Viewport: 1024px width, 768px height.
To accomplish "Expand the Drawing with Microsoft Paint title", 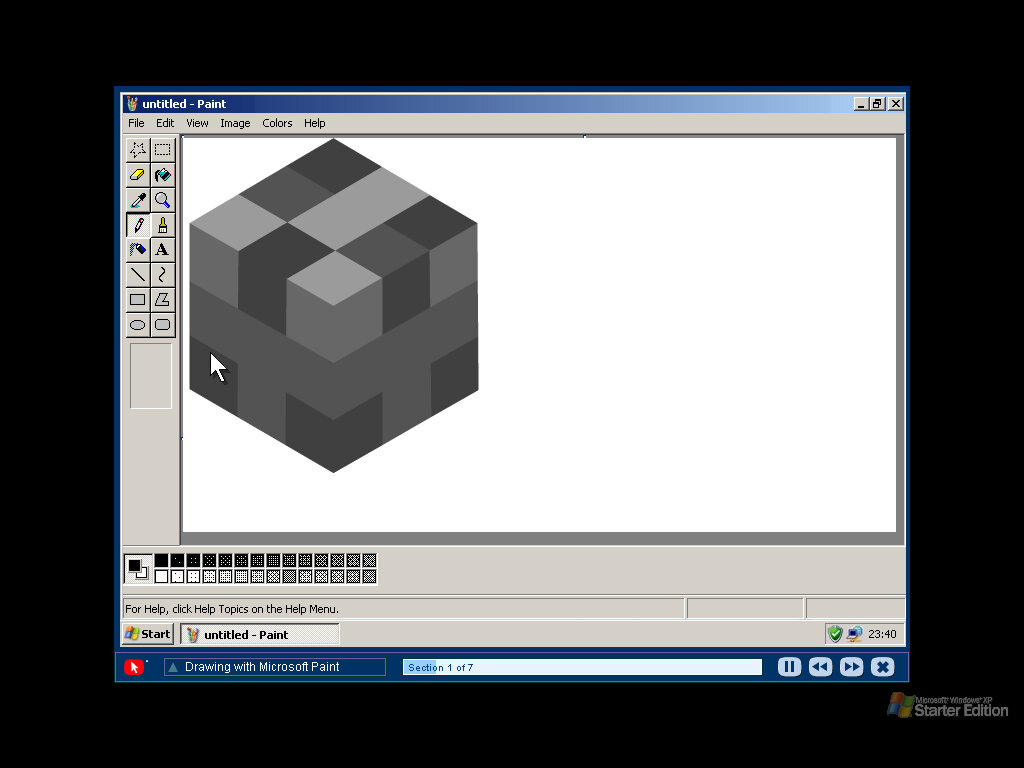I will coord(173,667).
